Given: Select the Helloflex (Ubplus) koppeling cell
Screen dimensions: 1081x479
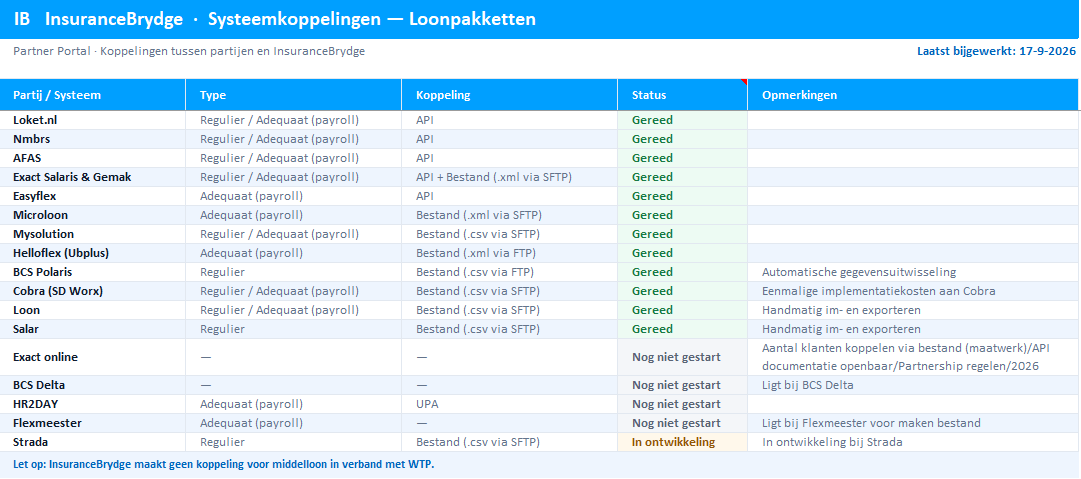Looking at the screenshot, I should (x=509, y=253).
